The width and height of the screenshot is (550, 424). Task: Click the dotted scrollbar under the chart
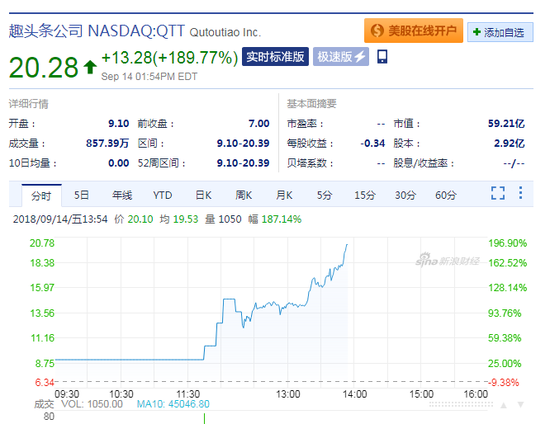461,405
